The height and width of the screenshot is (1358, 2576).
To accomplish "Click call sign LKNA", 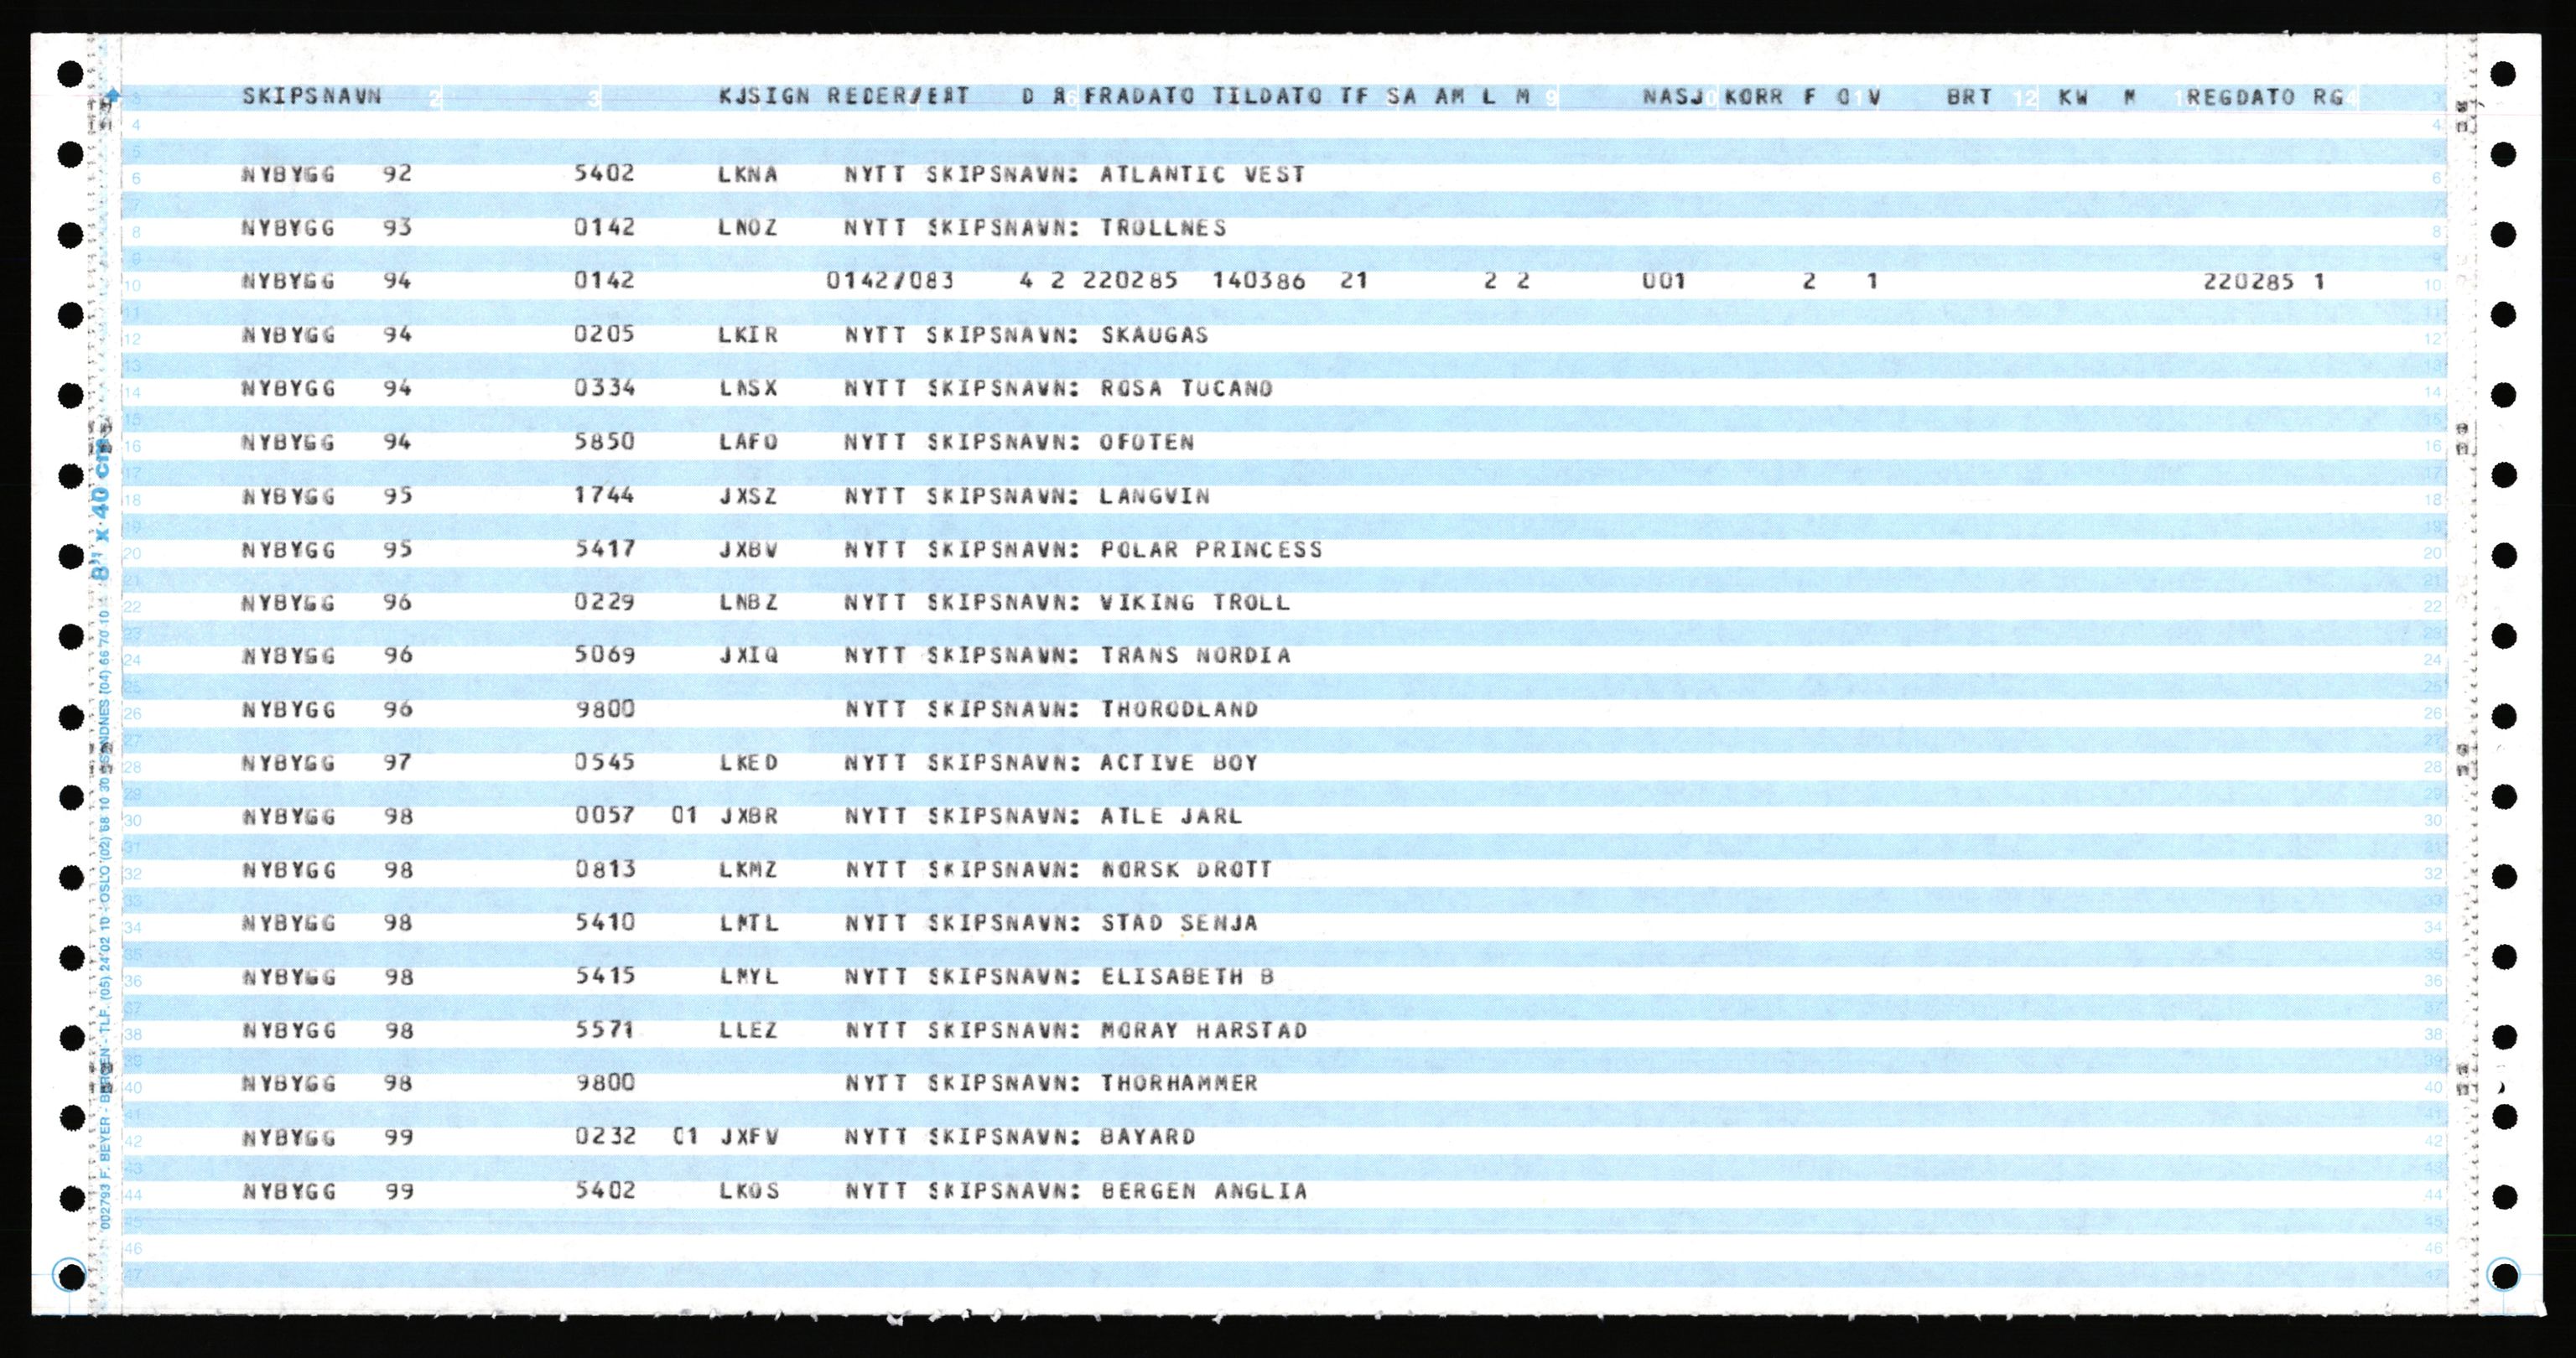I will tap(748, 174).
